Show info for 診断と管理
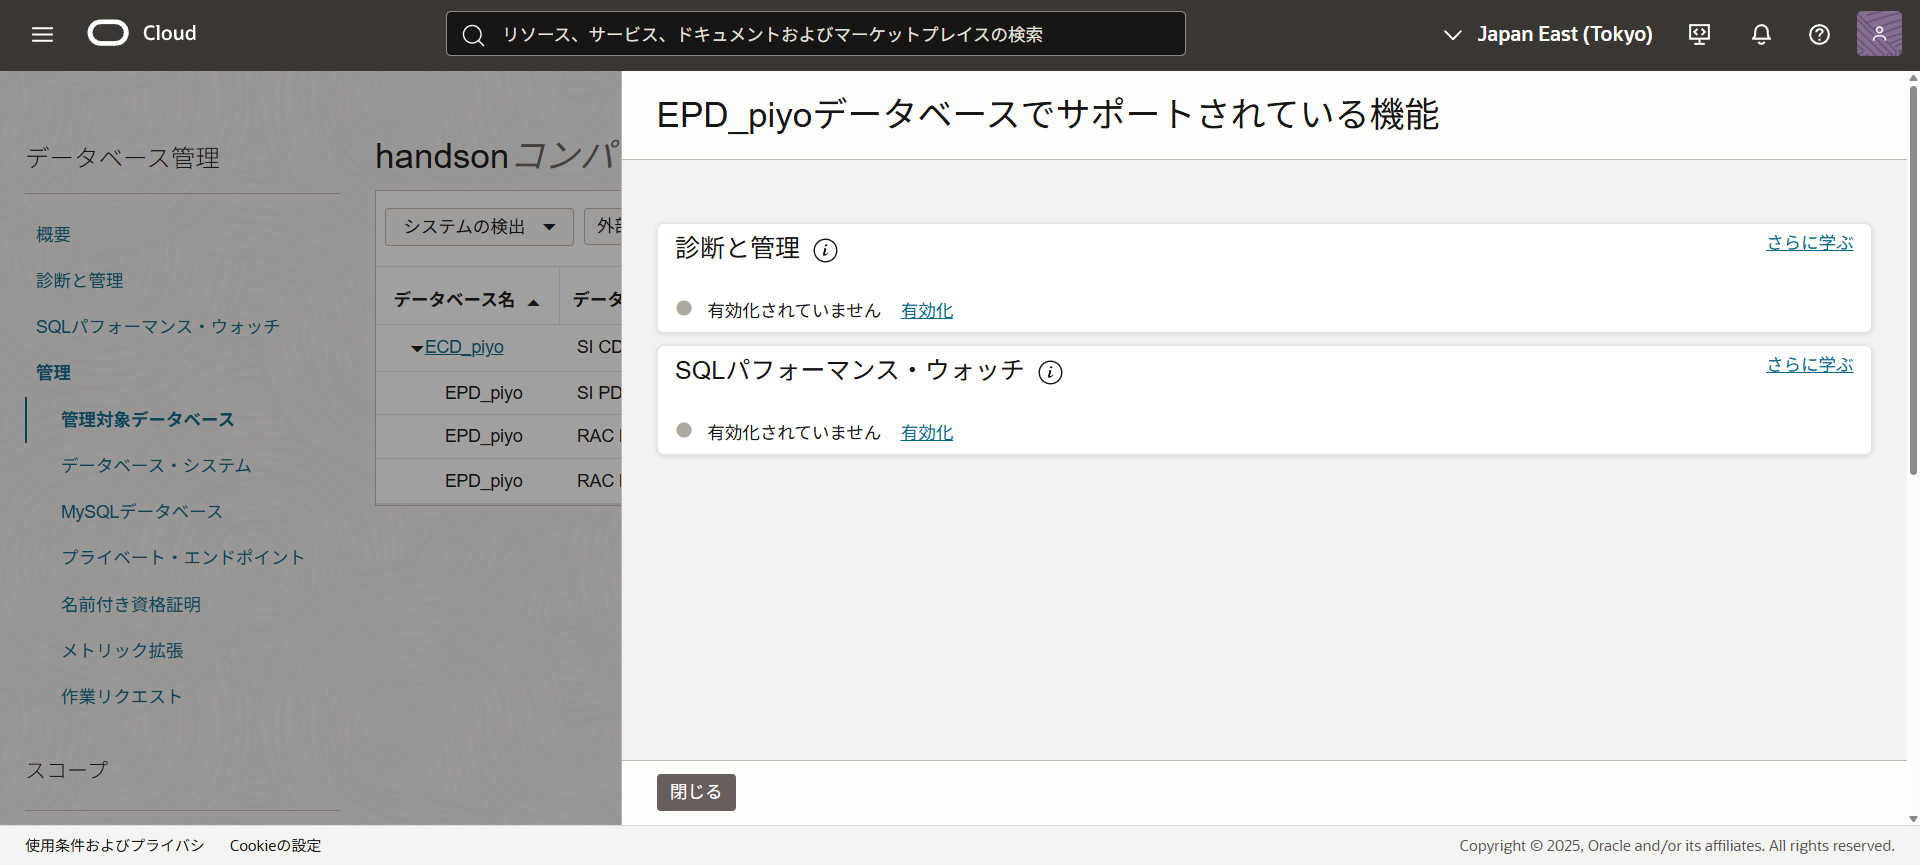Image resolution: width=1920 pixels, height=865 pixels. click(x=825, y=250)
